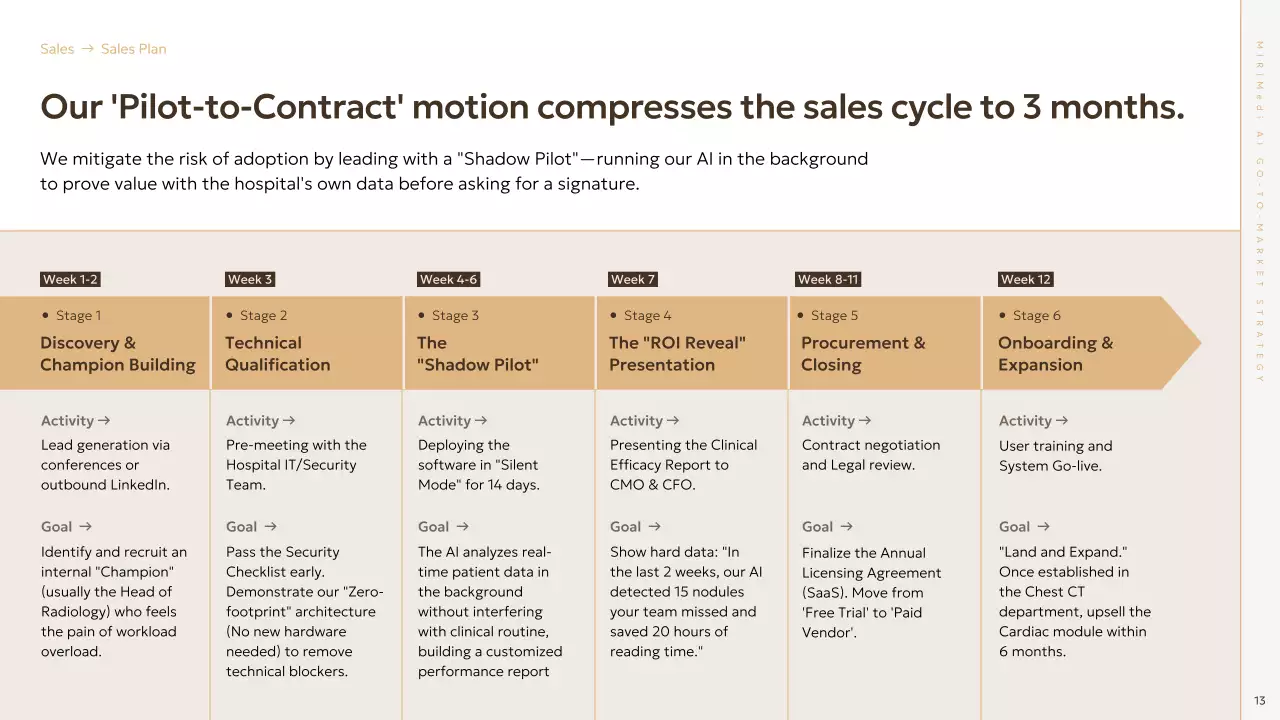Viewport: 1280px width, 720px height.
Task: Click the Week 12 timeline tag
Action: pyautogui.click(x=1025, y=280)
